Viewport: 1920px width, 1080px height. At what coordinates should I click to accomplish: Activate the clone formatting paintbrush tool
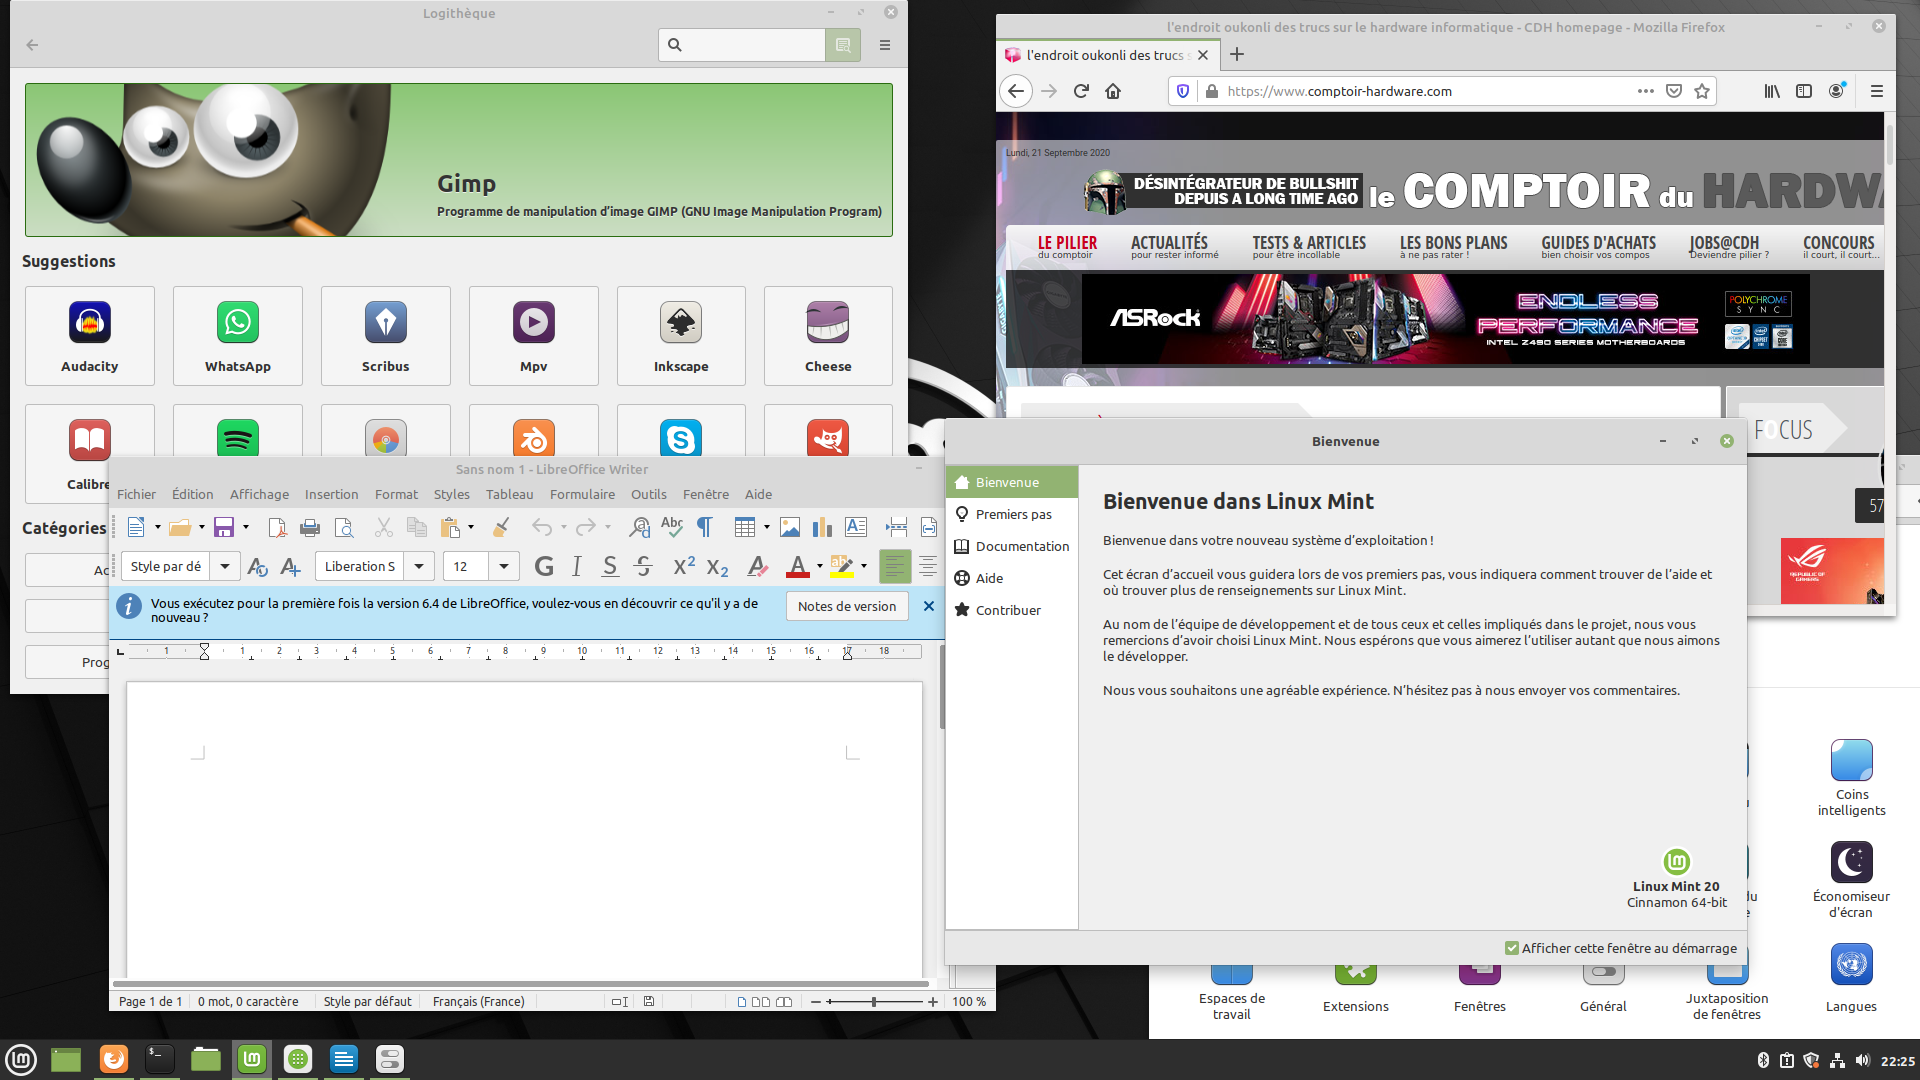pyautogui.click(x=500, y=527)
